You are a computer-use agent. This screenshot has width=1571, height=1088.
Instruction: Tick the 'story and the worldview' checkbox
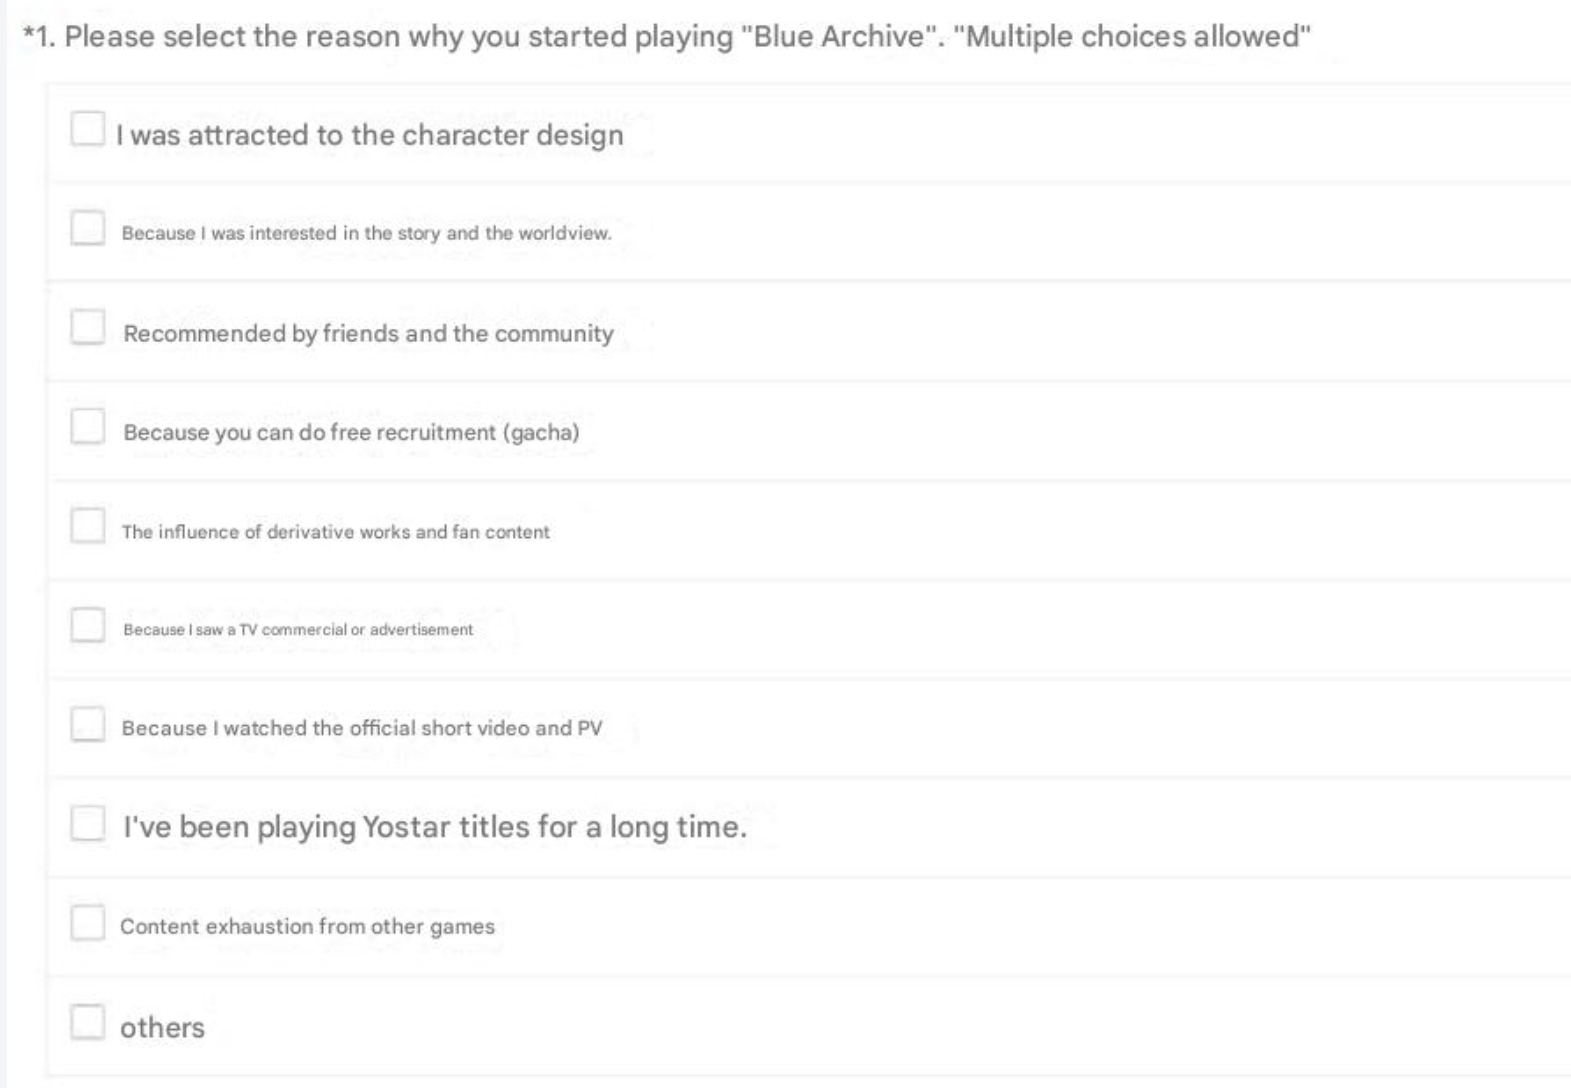tap(88, 228)
